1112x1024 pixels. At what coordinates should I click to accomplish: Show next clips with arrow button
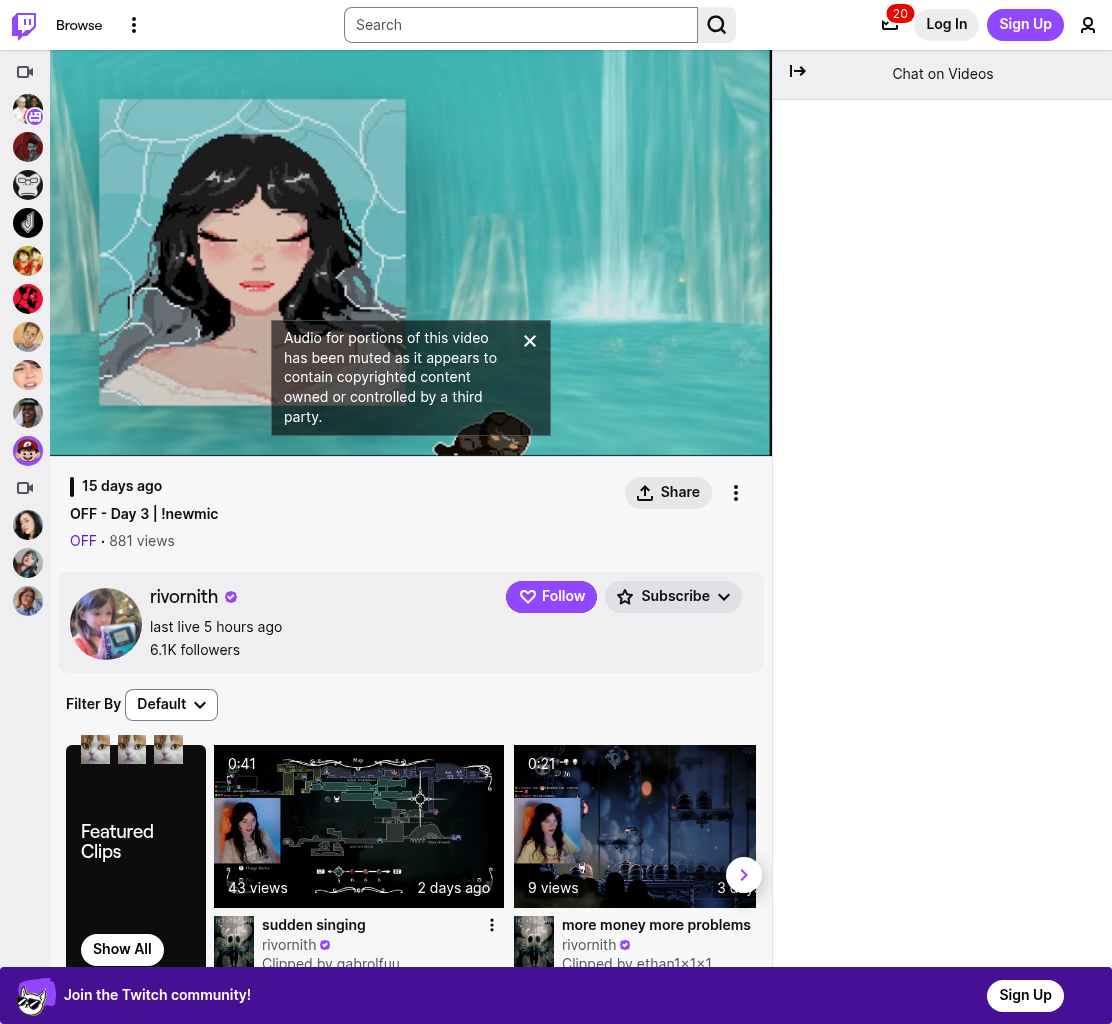tap(743, 875)
